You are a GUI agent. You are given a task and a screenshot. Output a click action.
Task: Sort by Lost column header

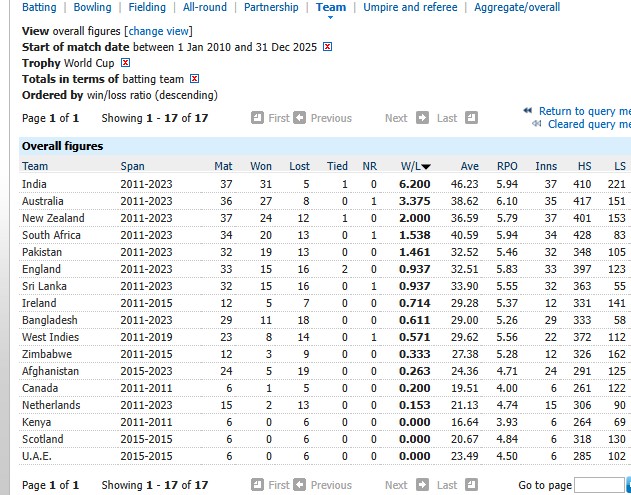point(299,166)
